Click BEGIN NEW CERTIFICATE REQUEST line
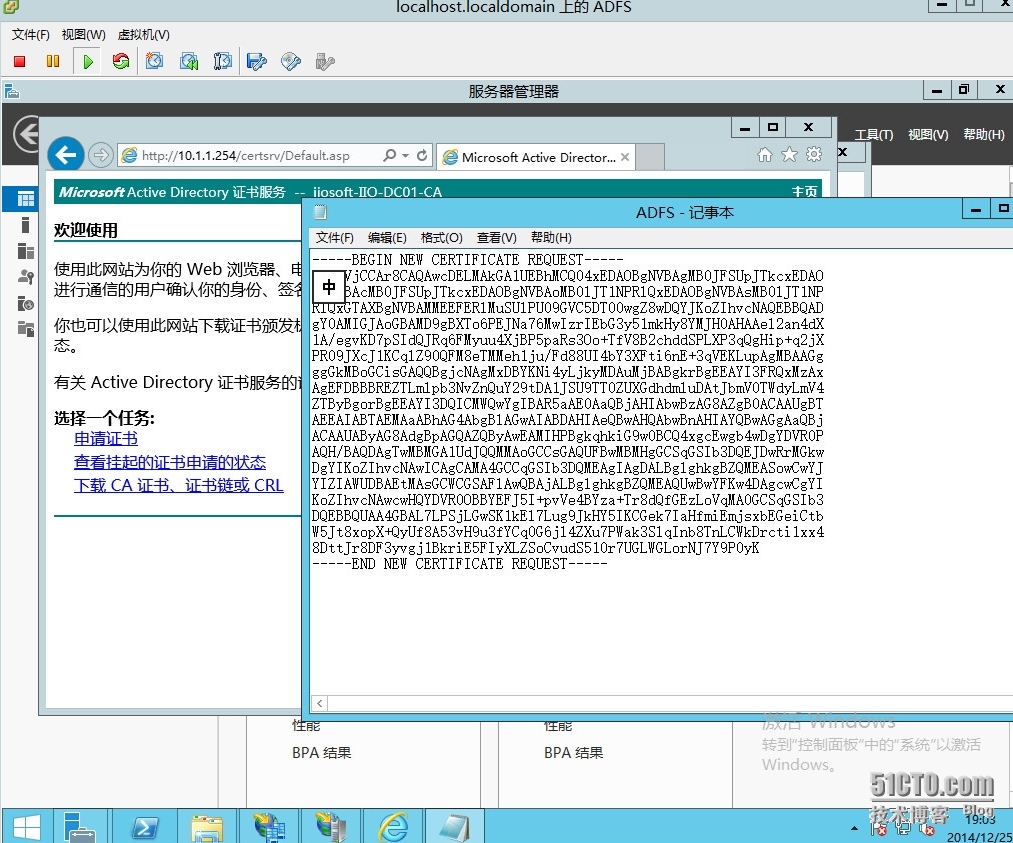 click(x=467, y=260)
